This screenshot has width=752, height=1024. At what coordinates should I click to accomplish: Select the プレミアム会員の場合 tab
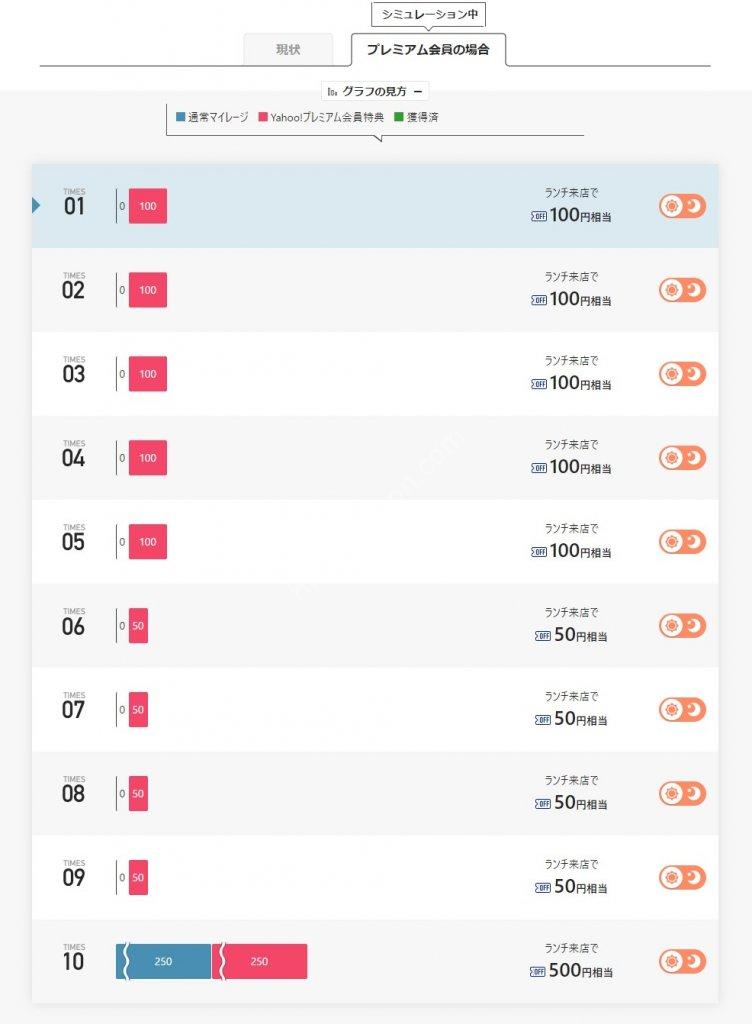(x=428, y=50)
